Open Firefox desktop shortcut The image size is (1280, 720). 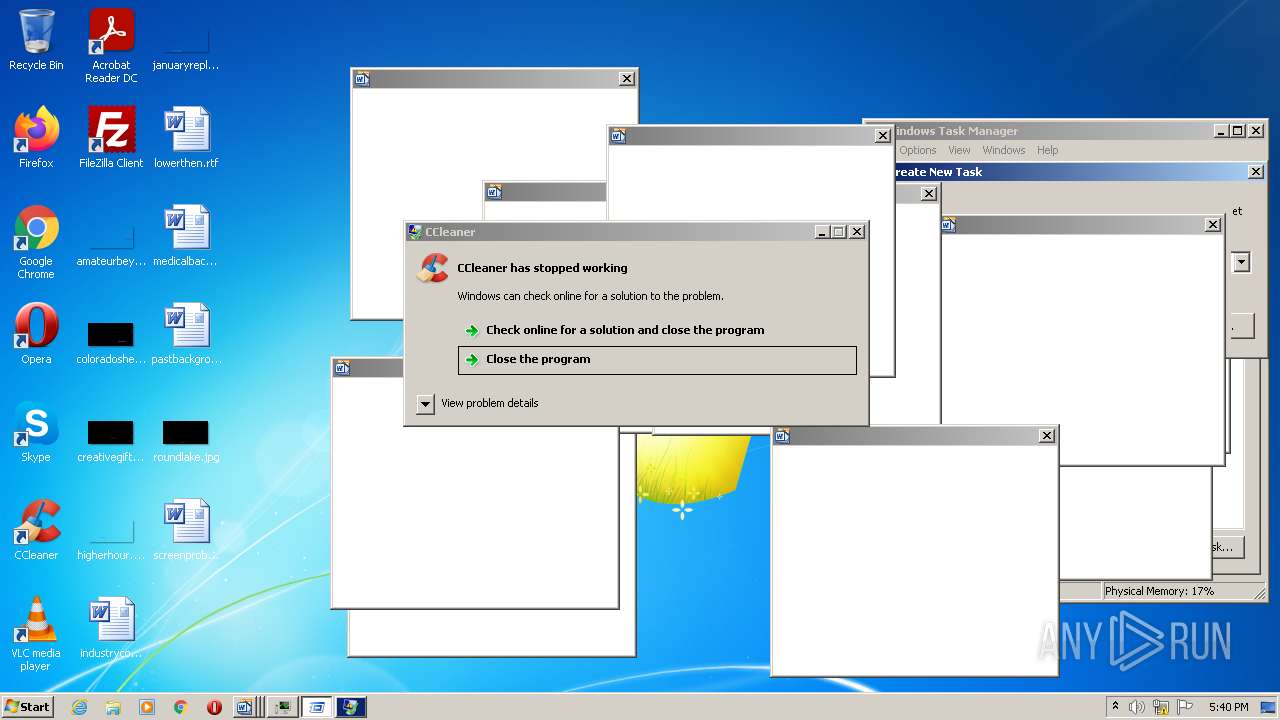[36, 138]
